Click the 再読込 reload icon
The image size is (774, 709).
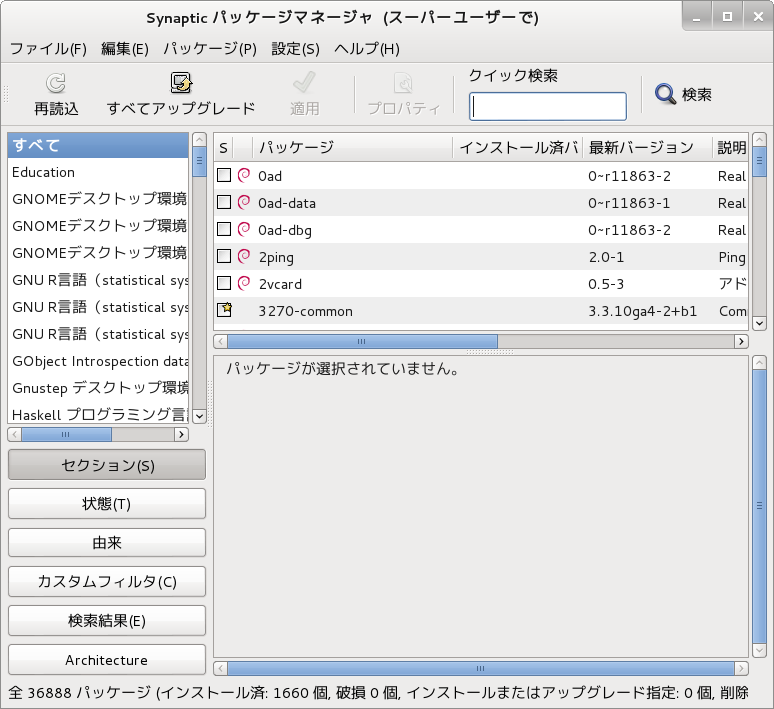click(56, 83)
